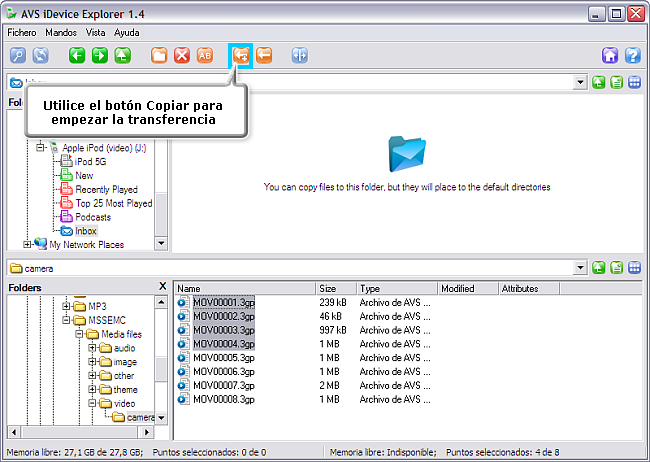This screenshot has width=650, height=462.
Task: Select Podcasts in device tree
Action: coord(93,217)
